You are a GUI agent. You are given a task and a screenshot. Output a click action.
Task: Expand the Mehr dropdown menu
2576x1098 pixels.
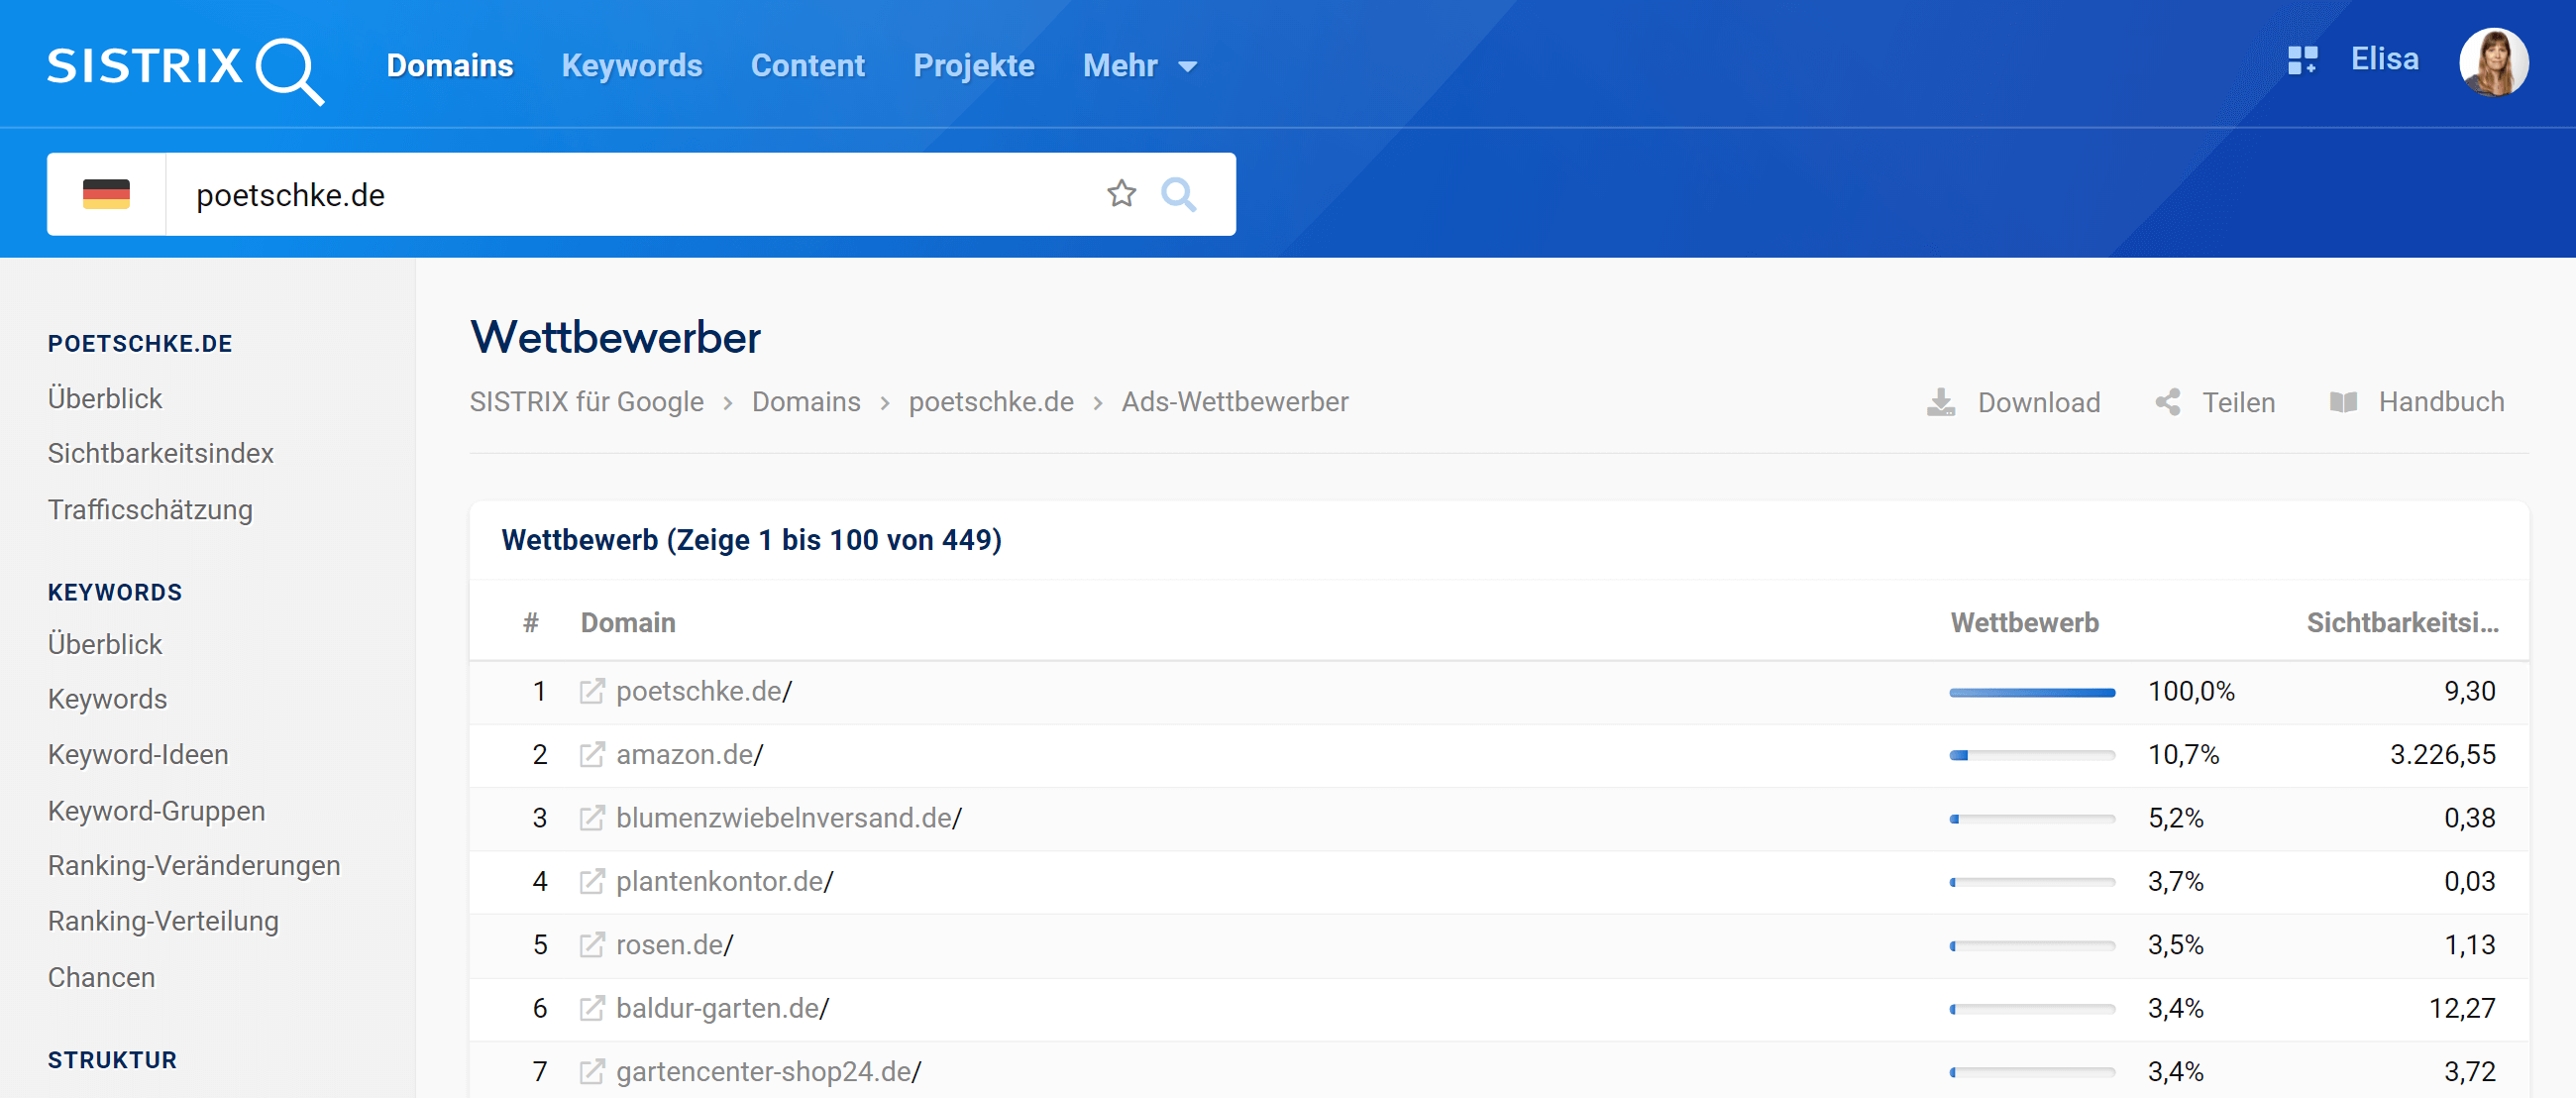(1139, 66)
